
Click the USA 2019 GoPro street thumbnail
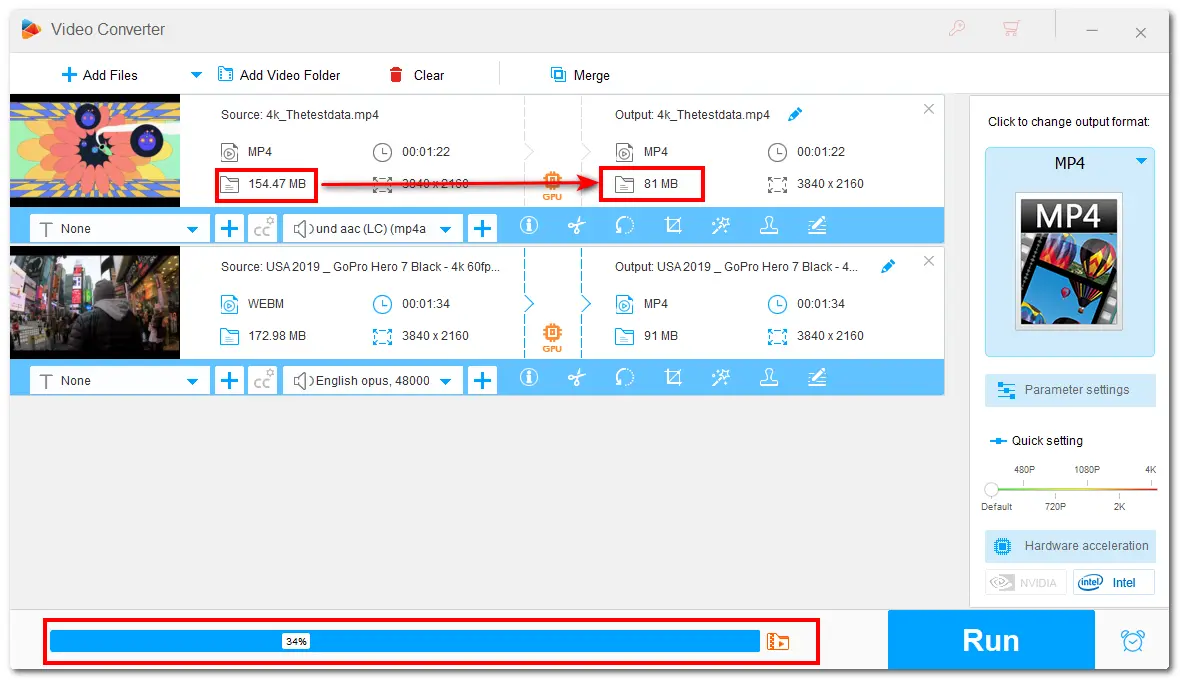click(95, 302)
